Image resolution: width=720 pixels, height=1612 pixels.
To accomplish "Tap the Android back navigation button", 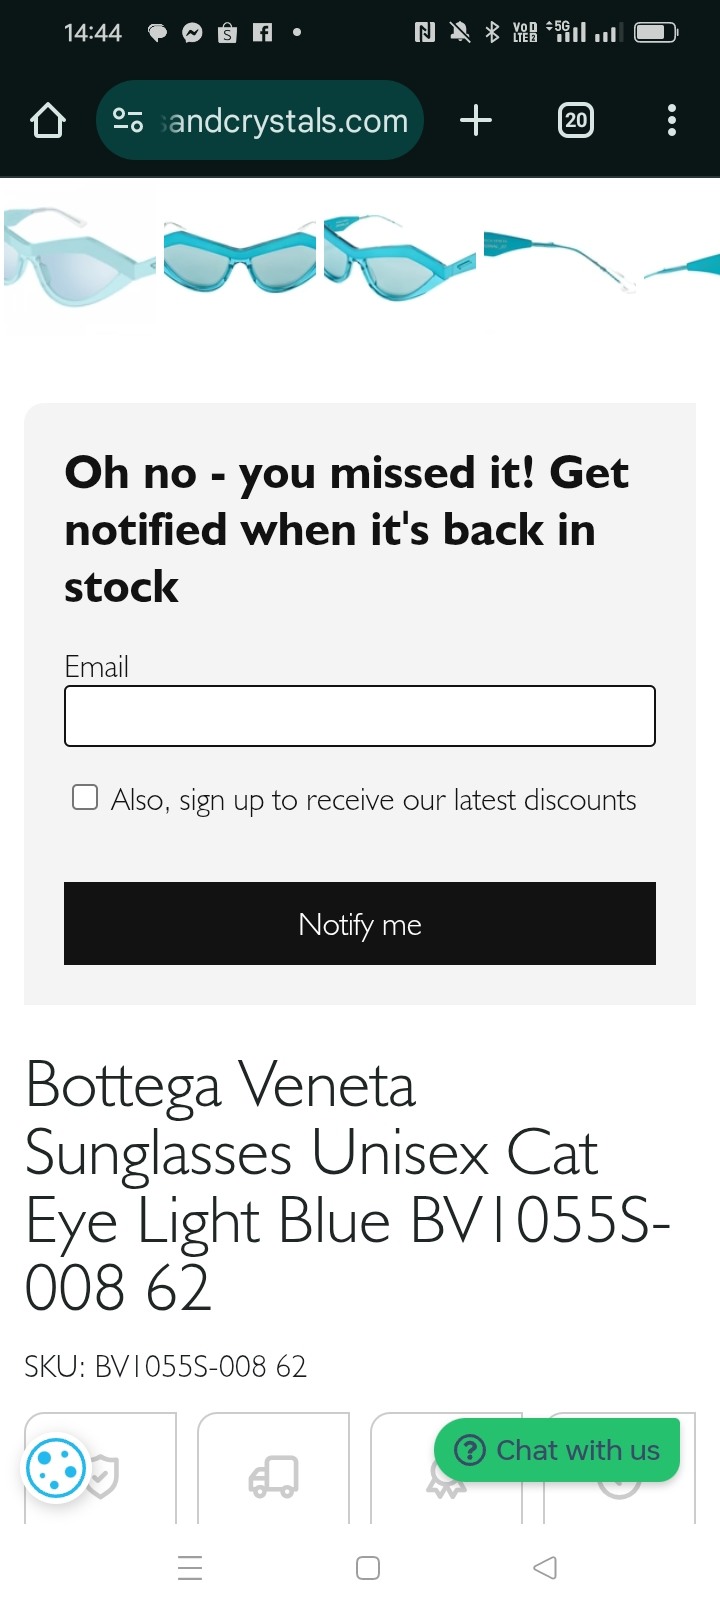I will [x=545, y=1568].
